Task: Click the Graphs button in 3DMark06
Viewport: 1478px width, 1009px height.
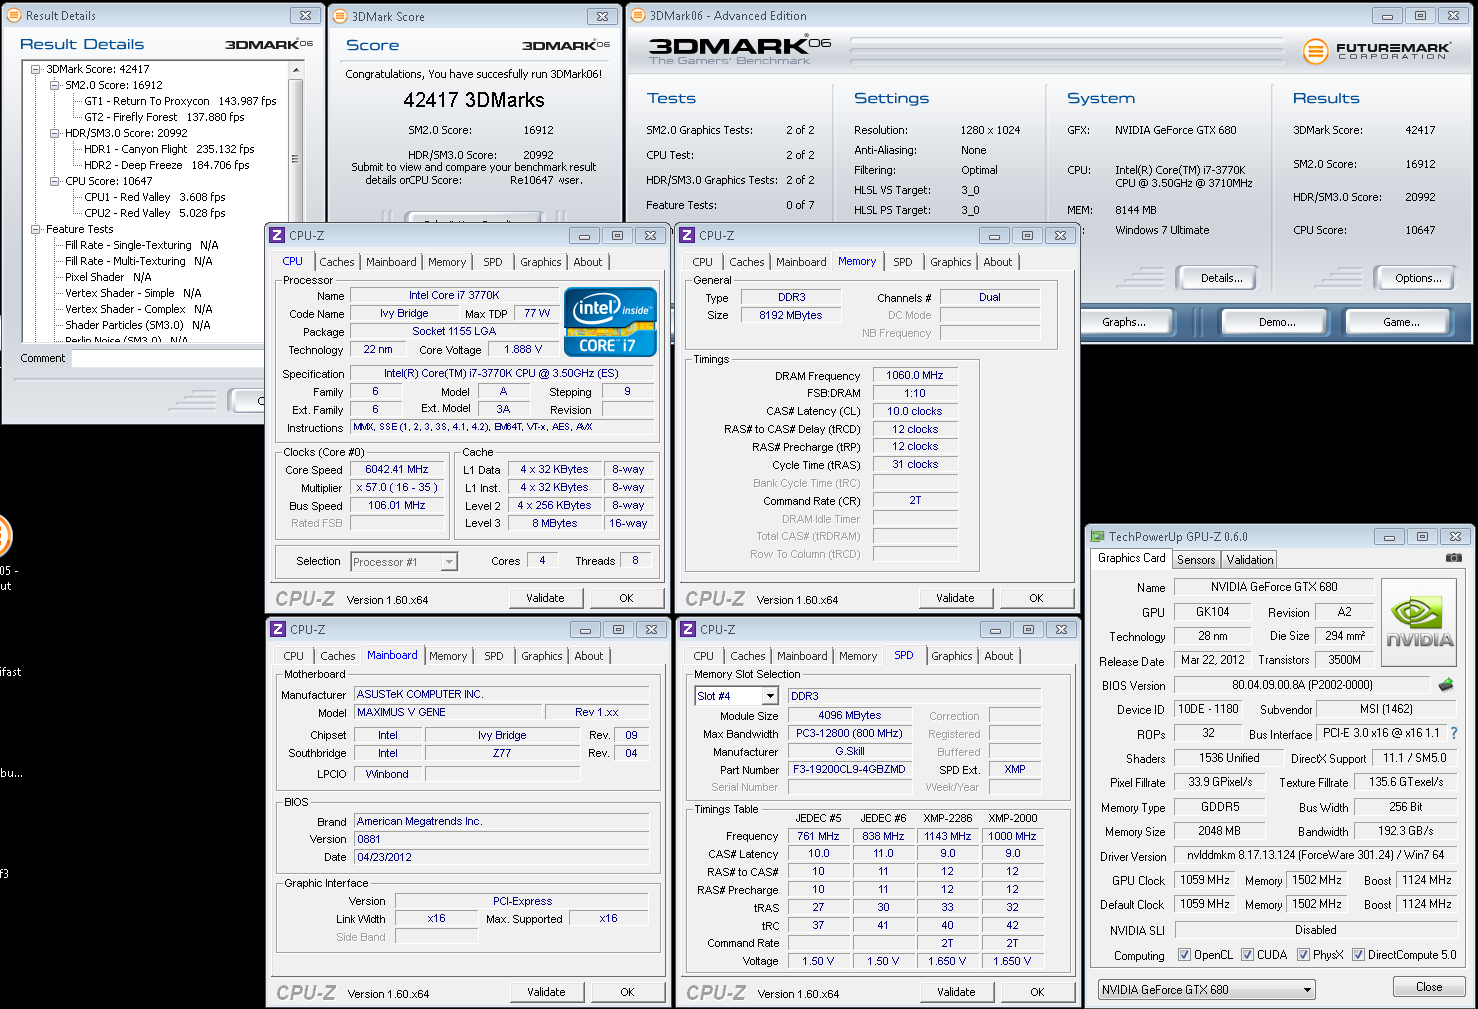Action: tap(1124, 322)
